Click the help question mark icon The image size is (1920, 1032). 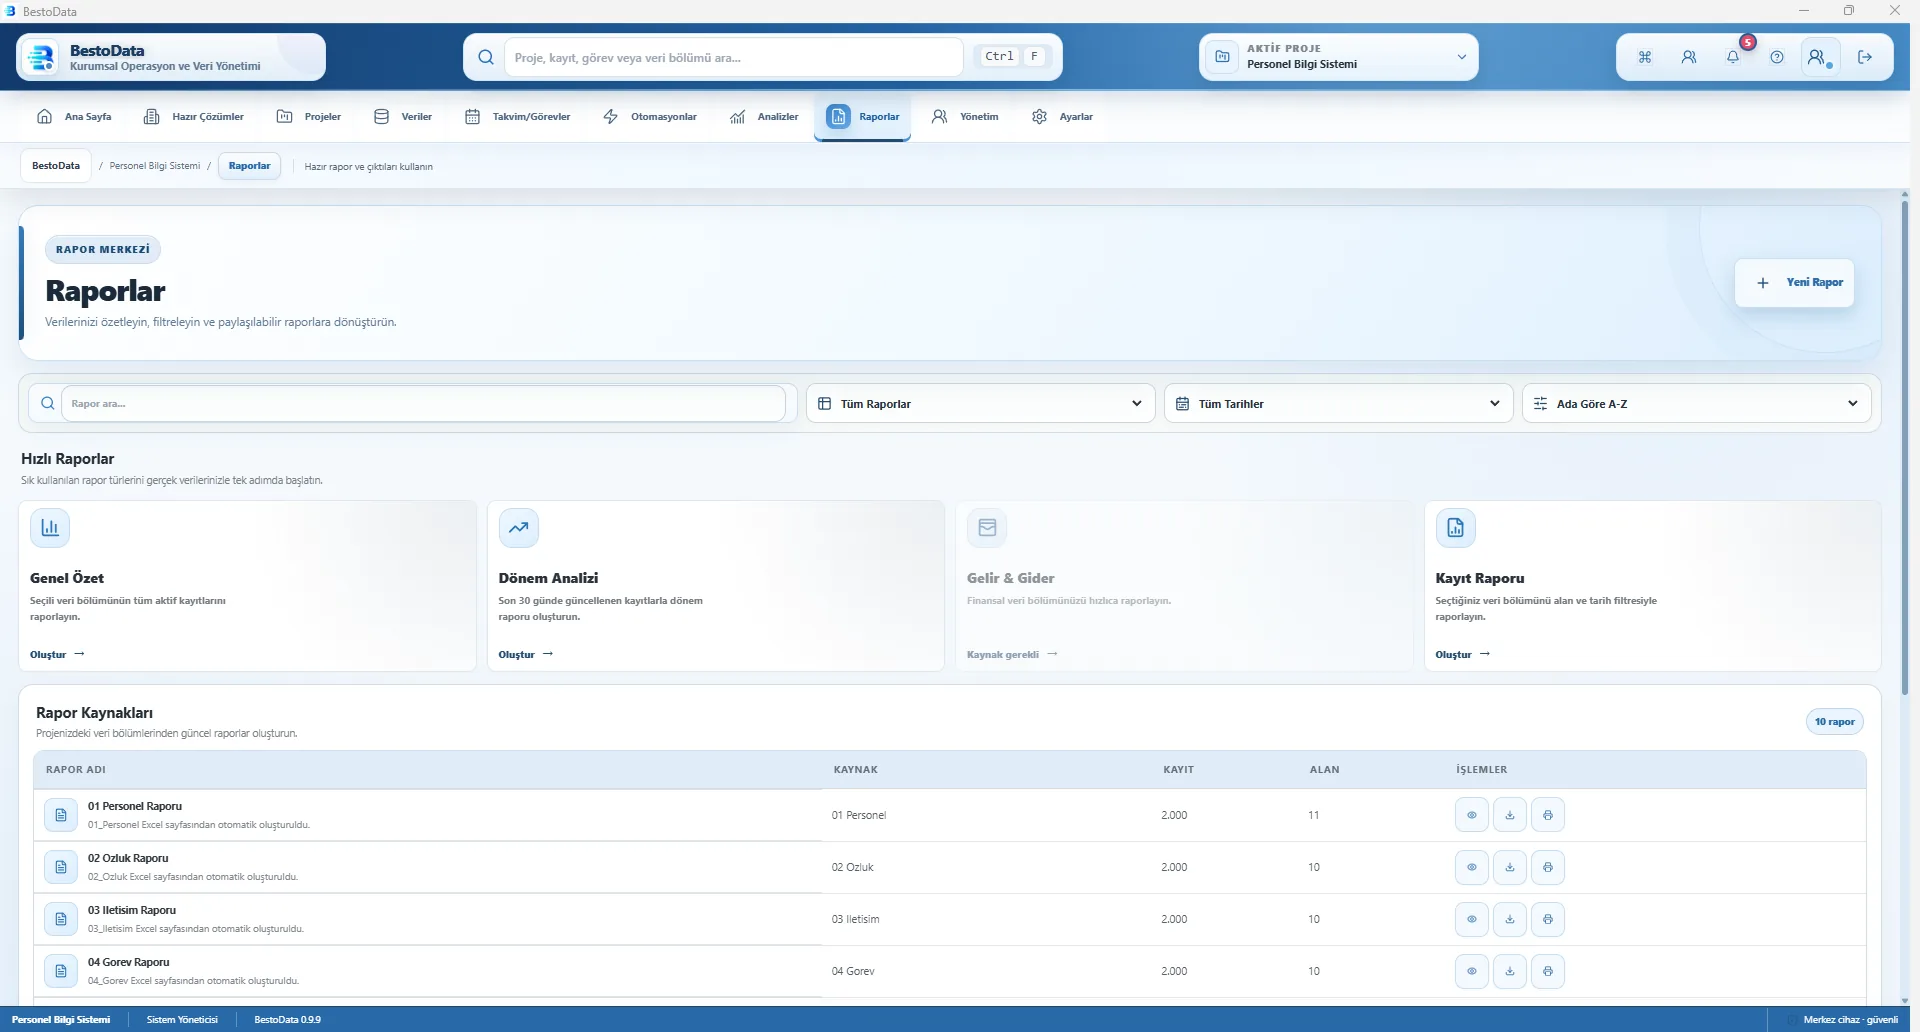[x=1777, y=57]
